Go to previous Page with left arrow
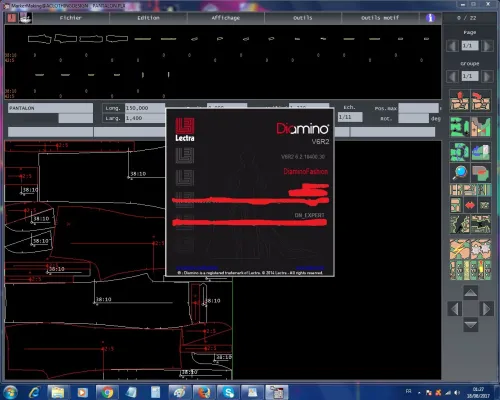The image size is (500, 400). [x=452, y=46]
